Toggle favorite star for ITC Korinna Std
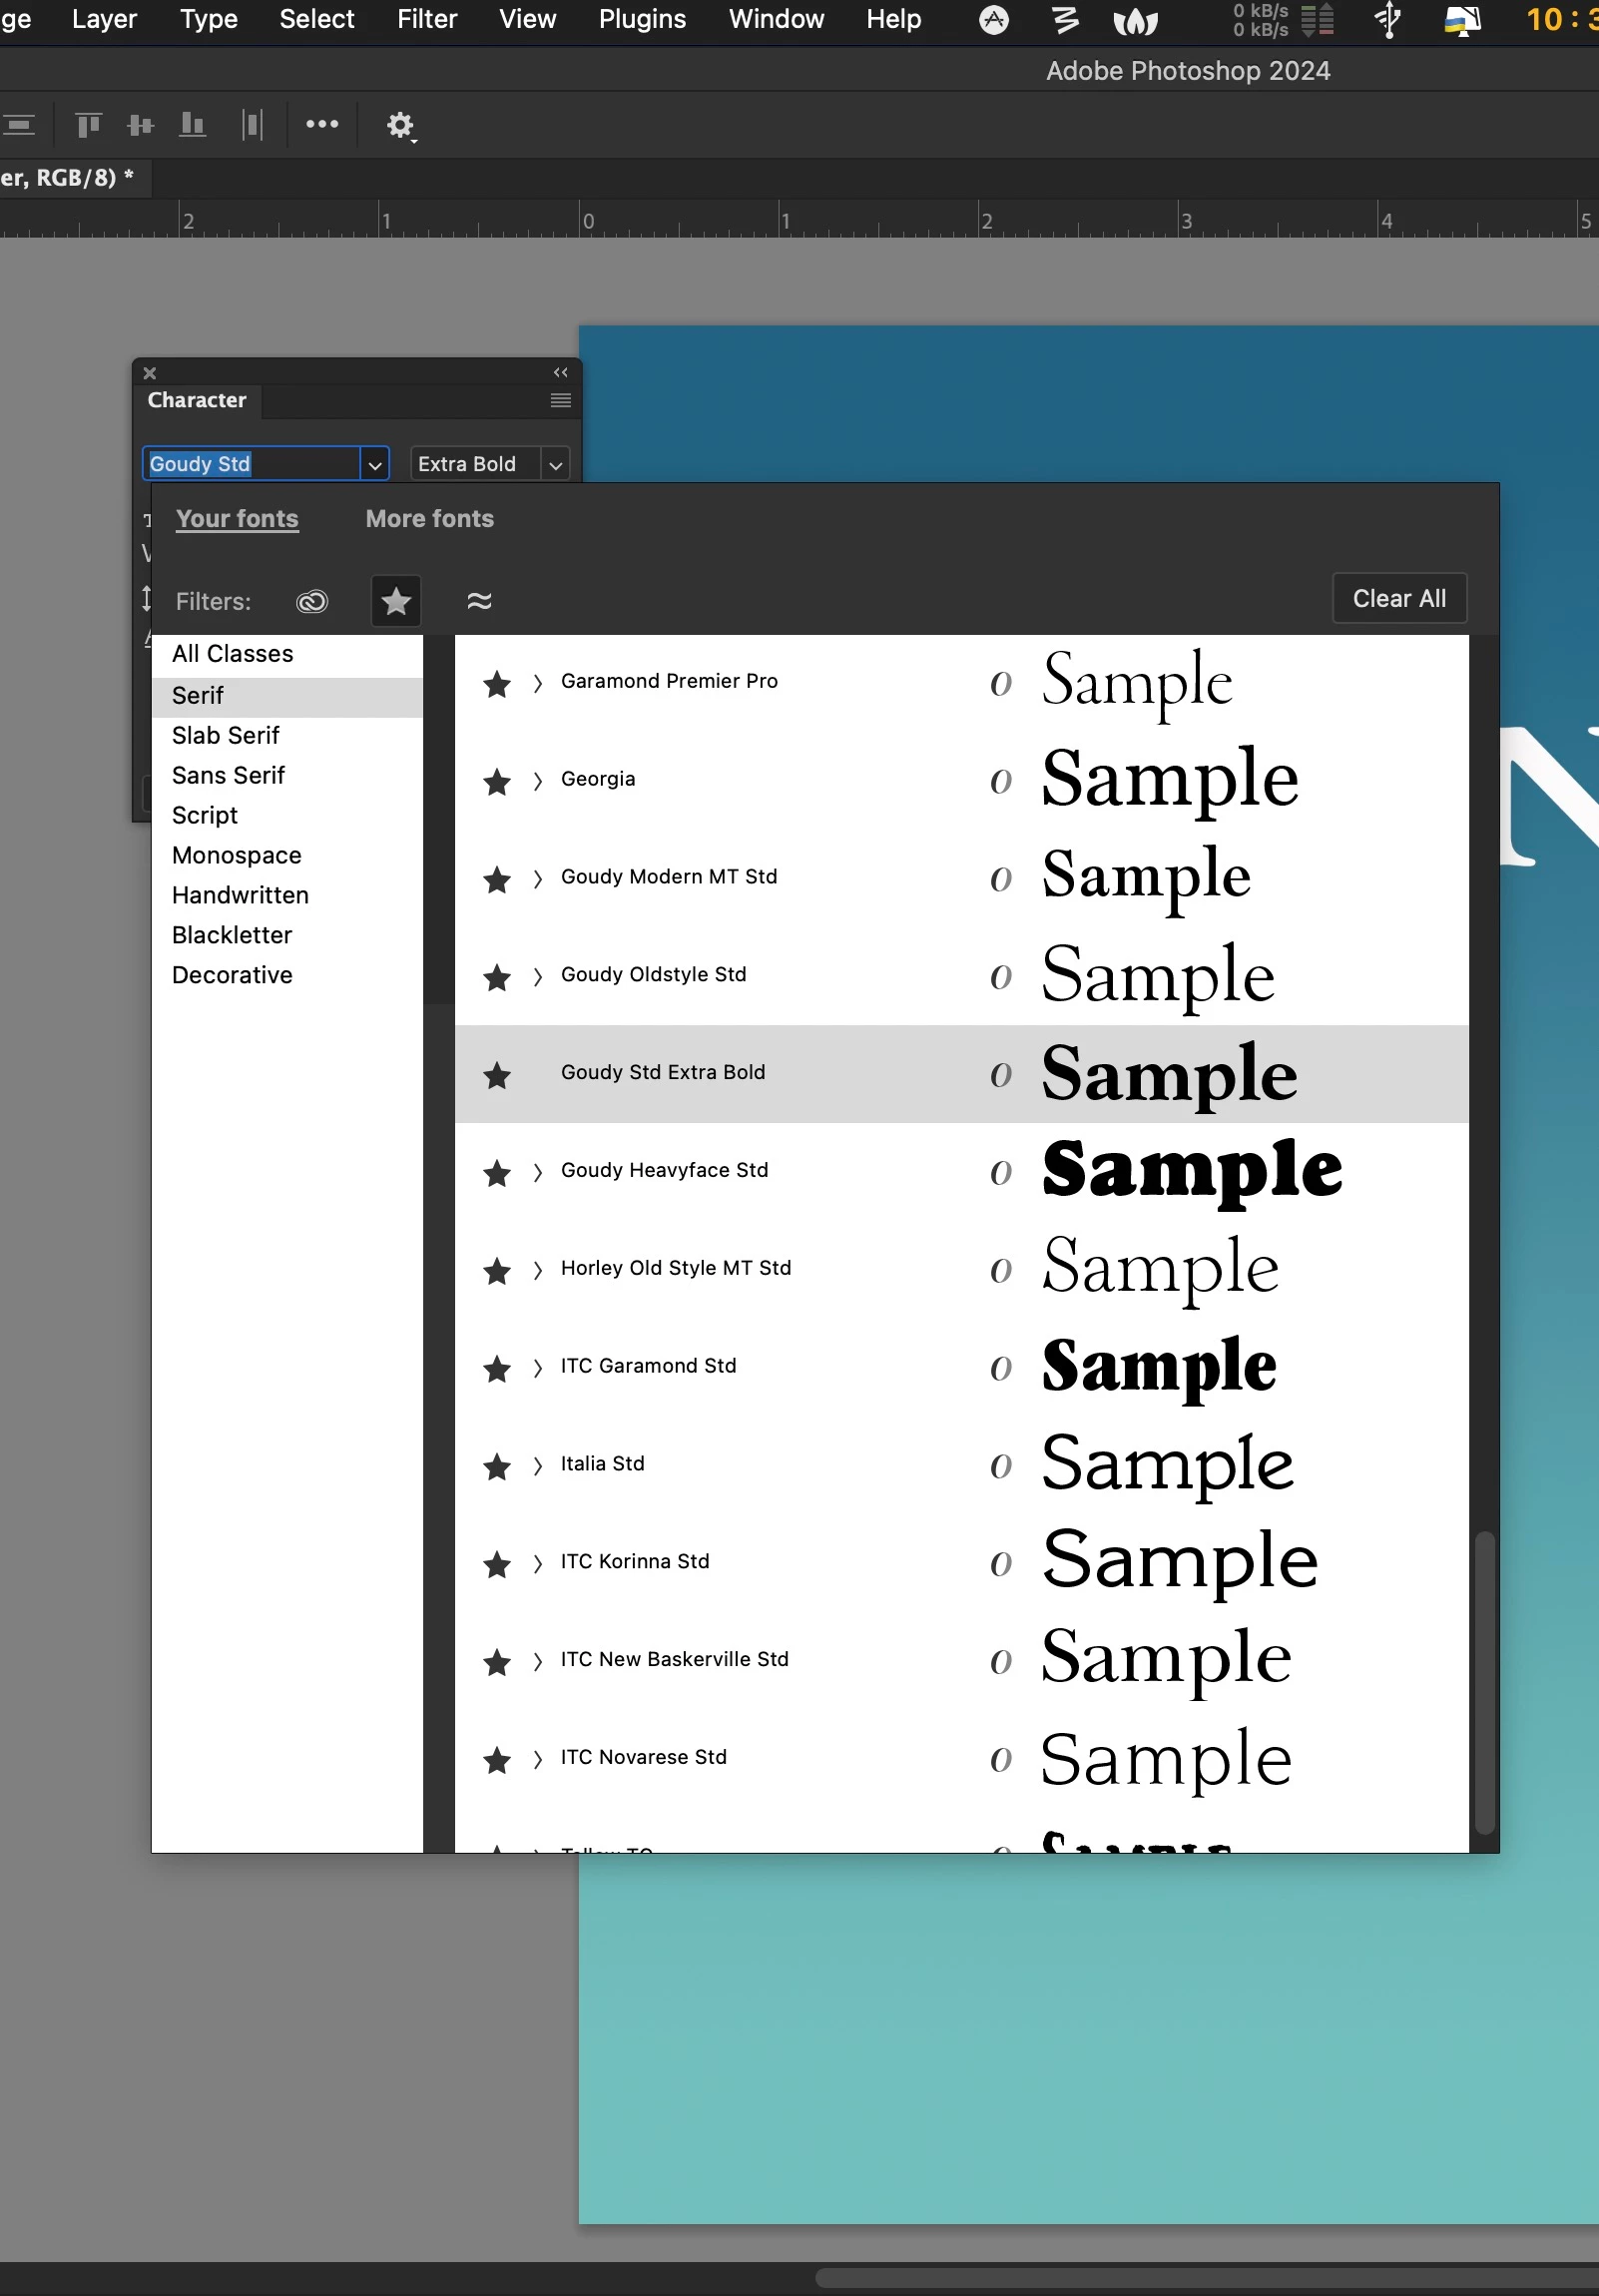The width and height of the screenshot is (1599, 2296). coord(497,1565)
